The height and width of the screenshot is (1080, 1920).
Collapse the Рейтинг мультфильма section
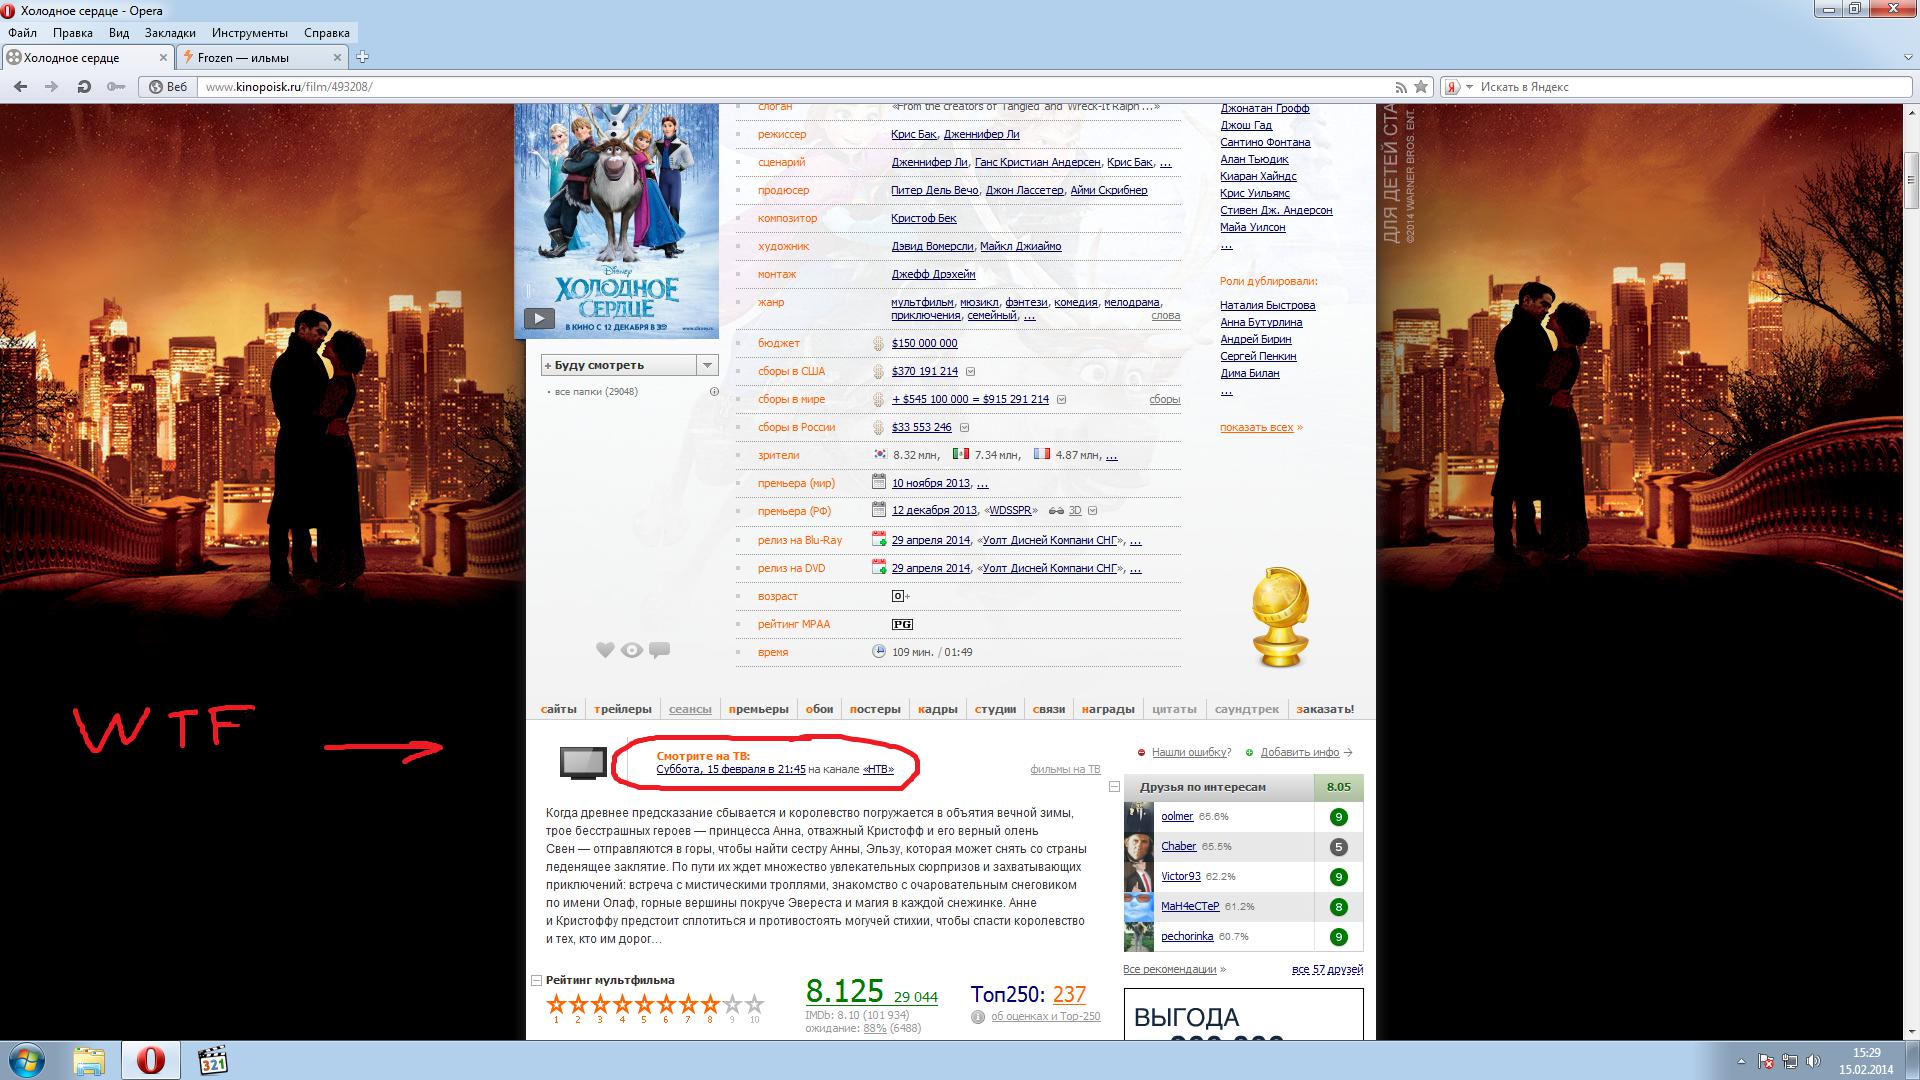pos(537,981)
